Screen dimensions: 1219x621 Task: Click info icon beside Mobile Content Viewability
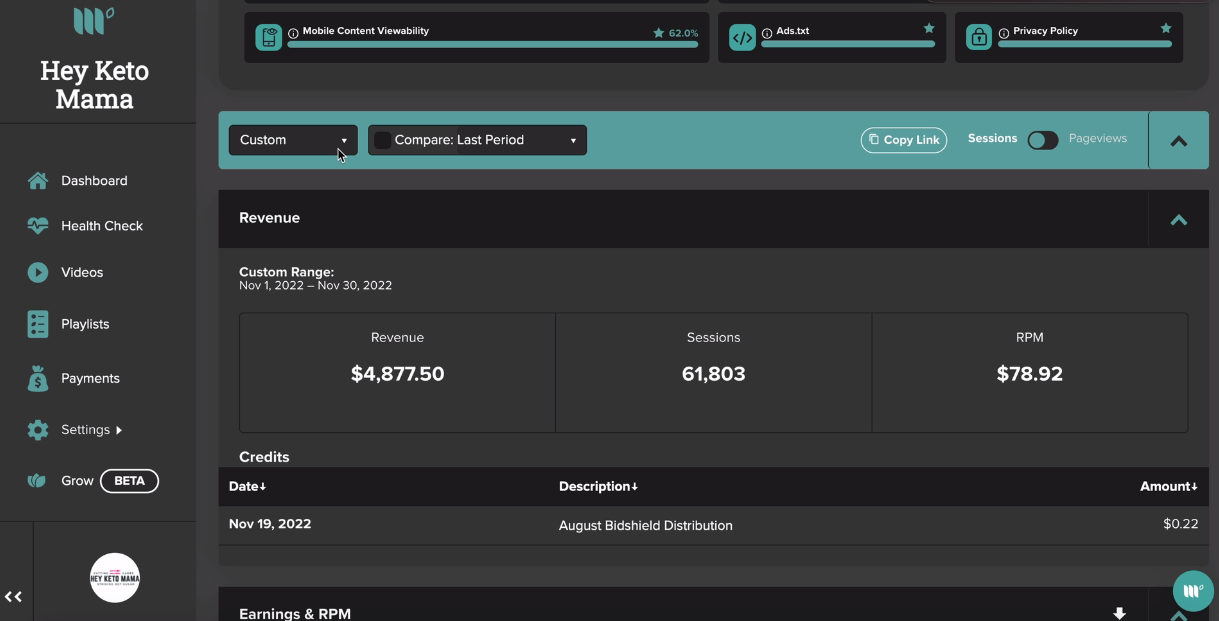pyautogui.click(x=293, y=33)
